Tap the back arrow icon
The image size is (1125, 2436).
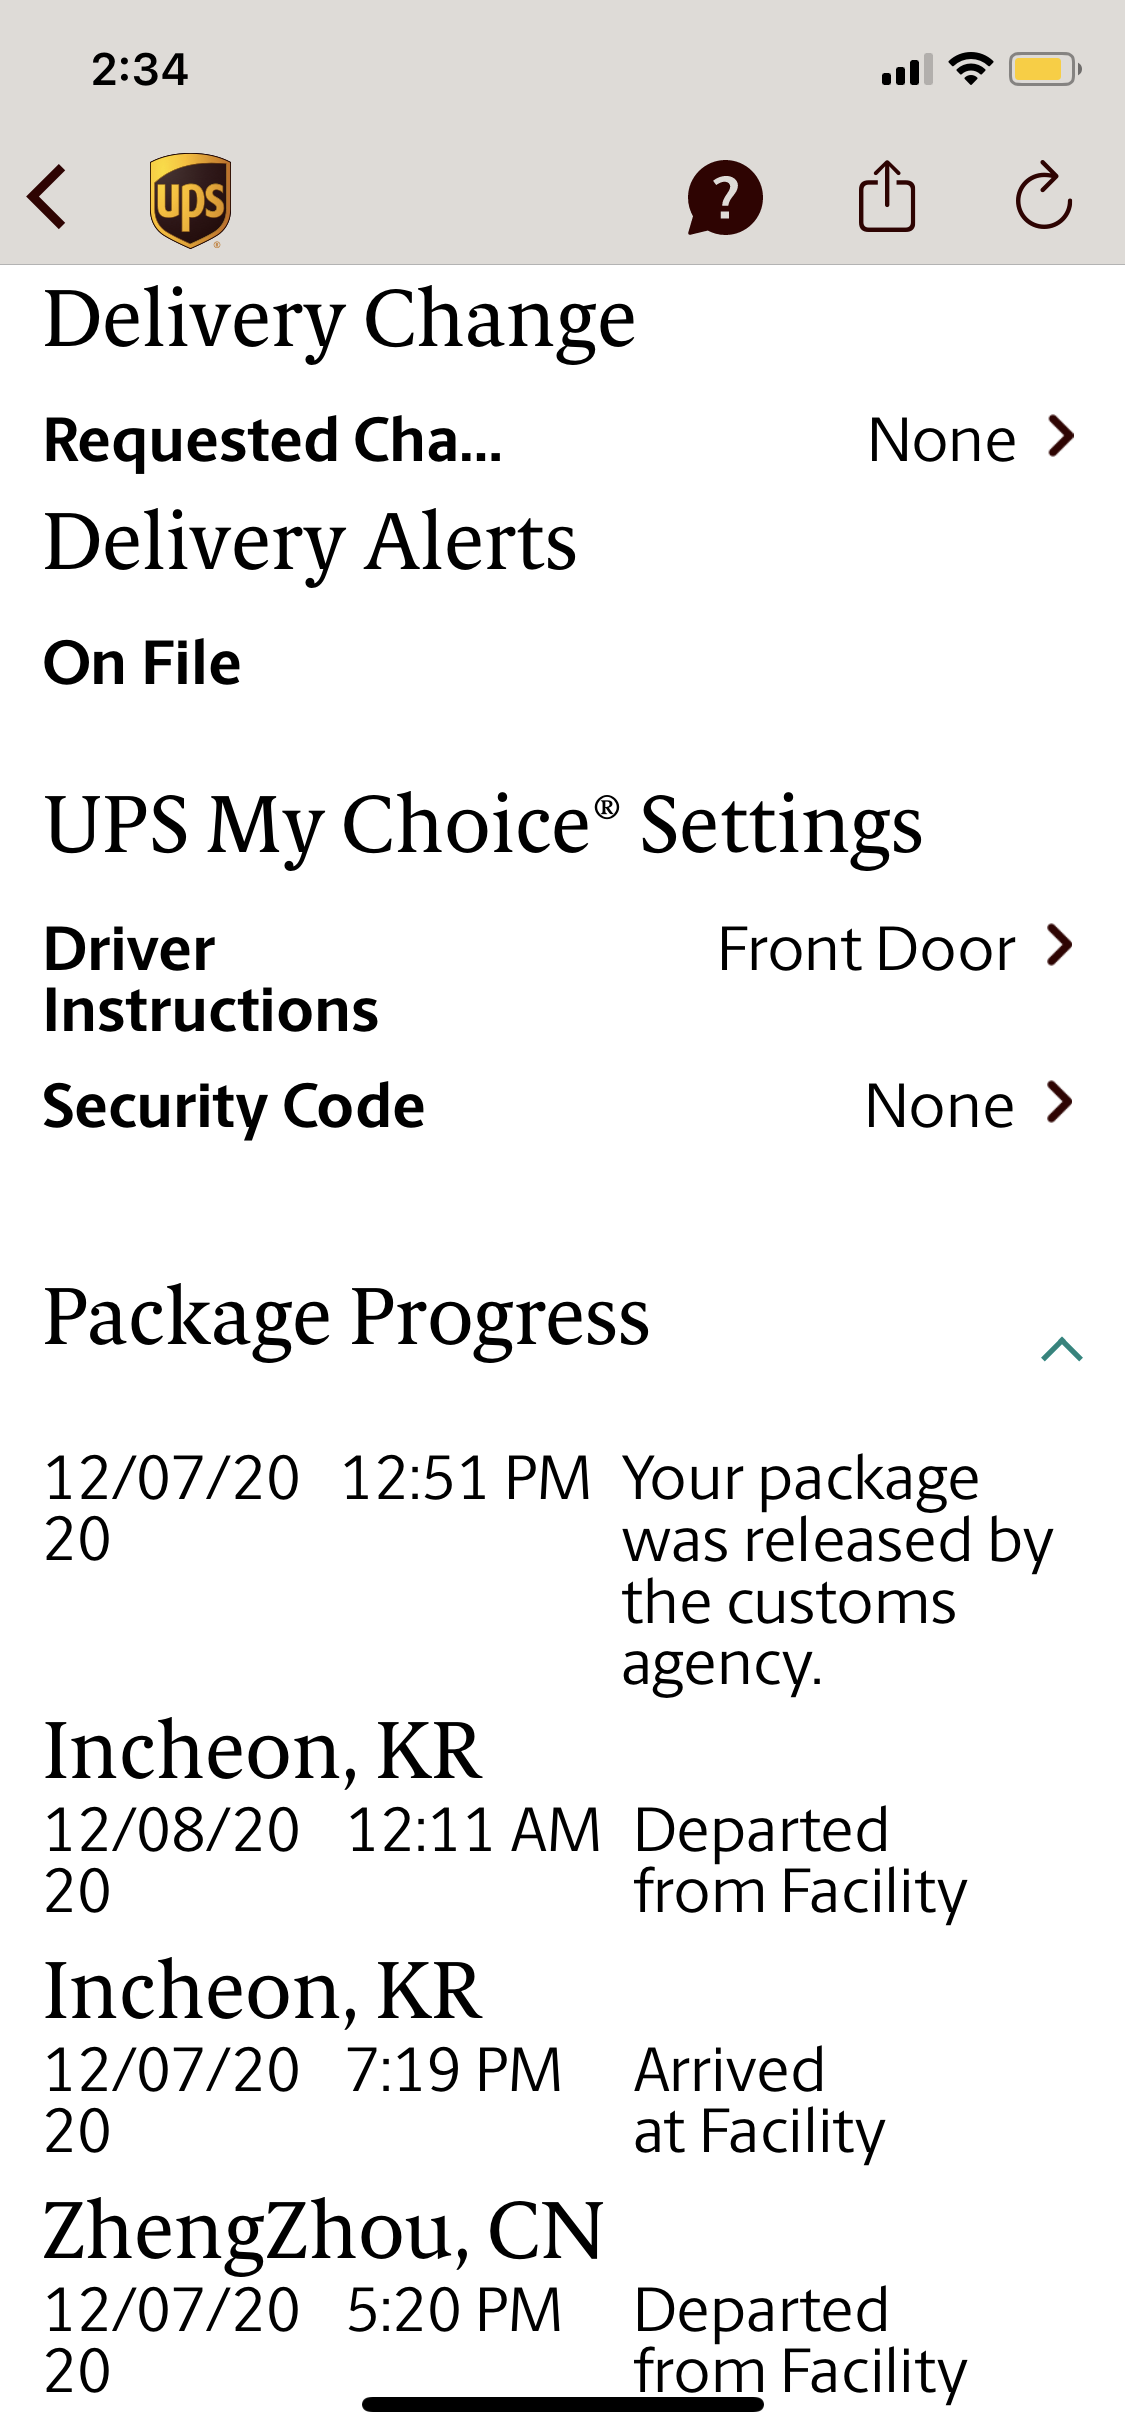click(x=47, y=197)
